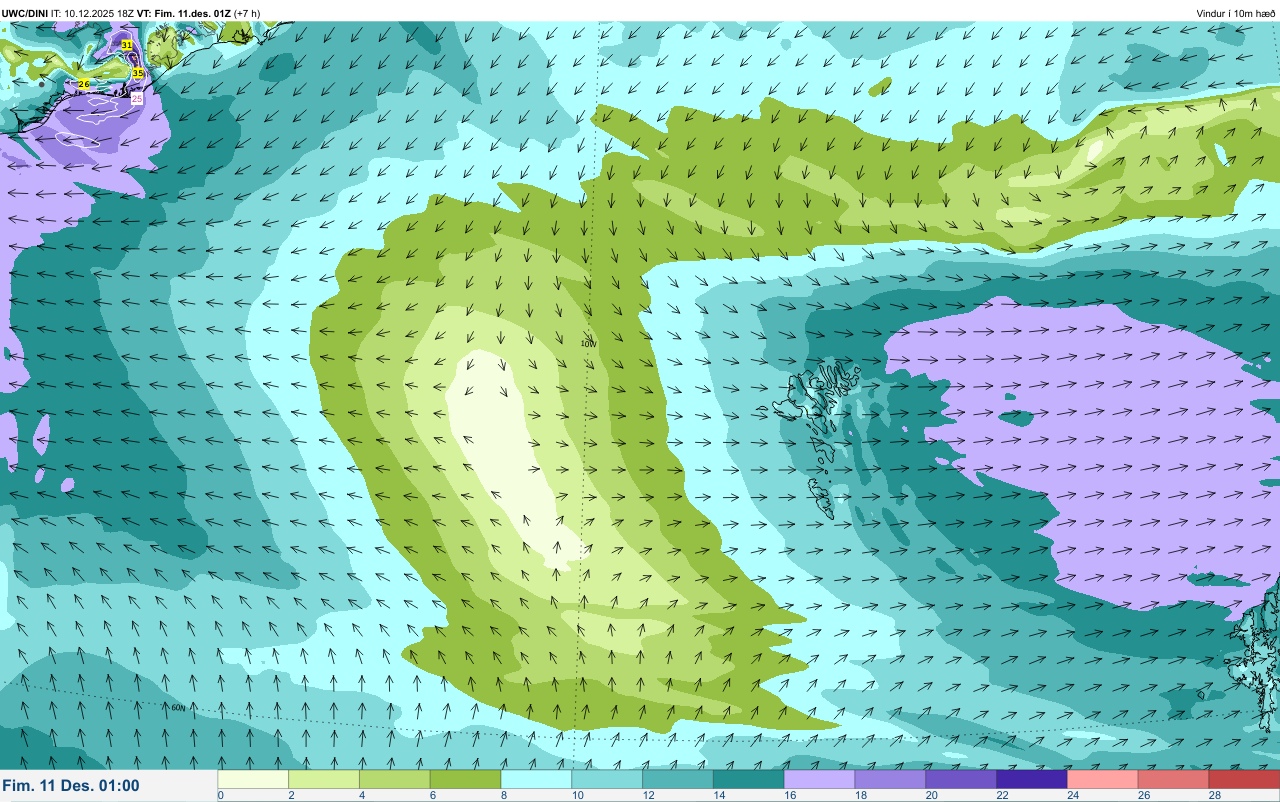Select the 14–16 m/s dark teal swatch
The height and width of the screenshot is (802, 1280).
749,779
